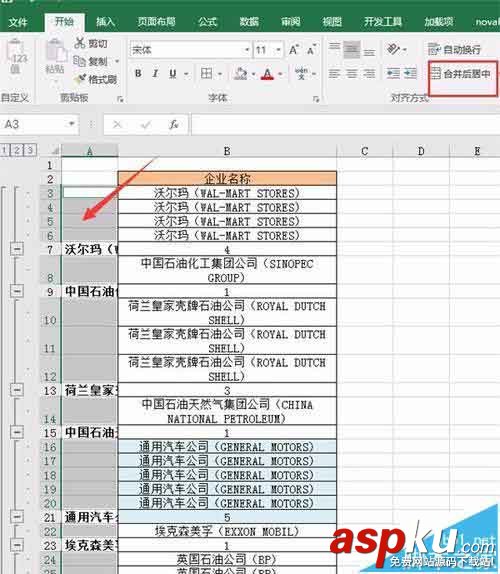Click the Center horizontally icon

pyautogui.click(x=352, y=74)
